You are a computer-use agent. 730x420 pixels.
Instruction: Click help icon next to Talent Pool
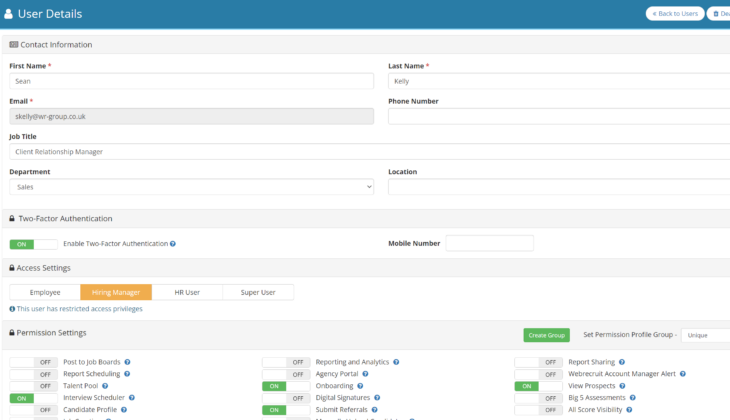(104, 386)
